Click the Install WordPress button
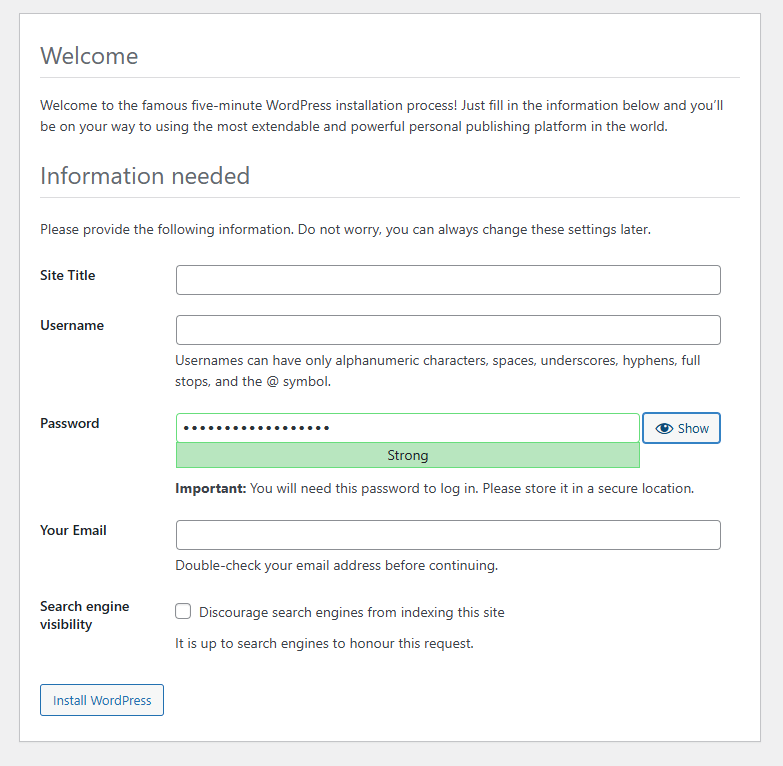Image resolution: width=783 pixels, height=766 pixels. click(102, 700)
